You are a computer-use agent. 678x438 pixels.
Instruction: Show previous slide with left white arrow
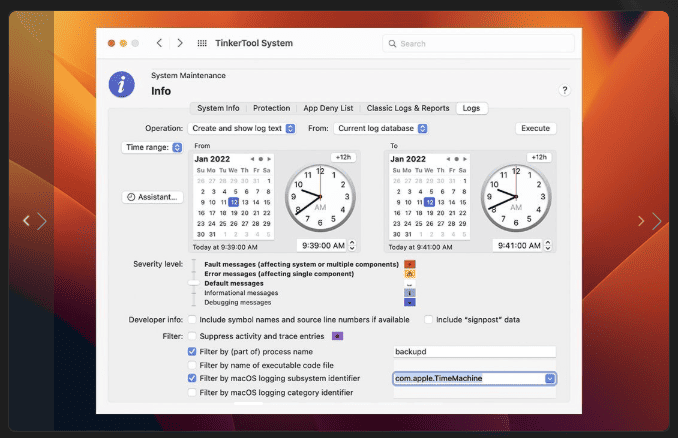[26, 221]
